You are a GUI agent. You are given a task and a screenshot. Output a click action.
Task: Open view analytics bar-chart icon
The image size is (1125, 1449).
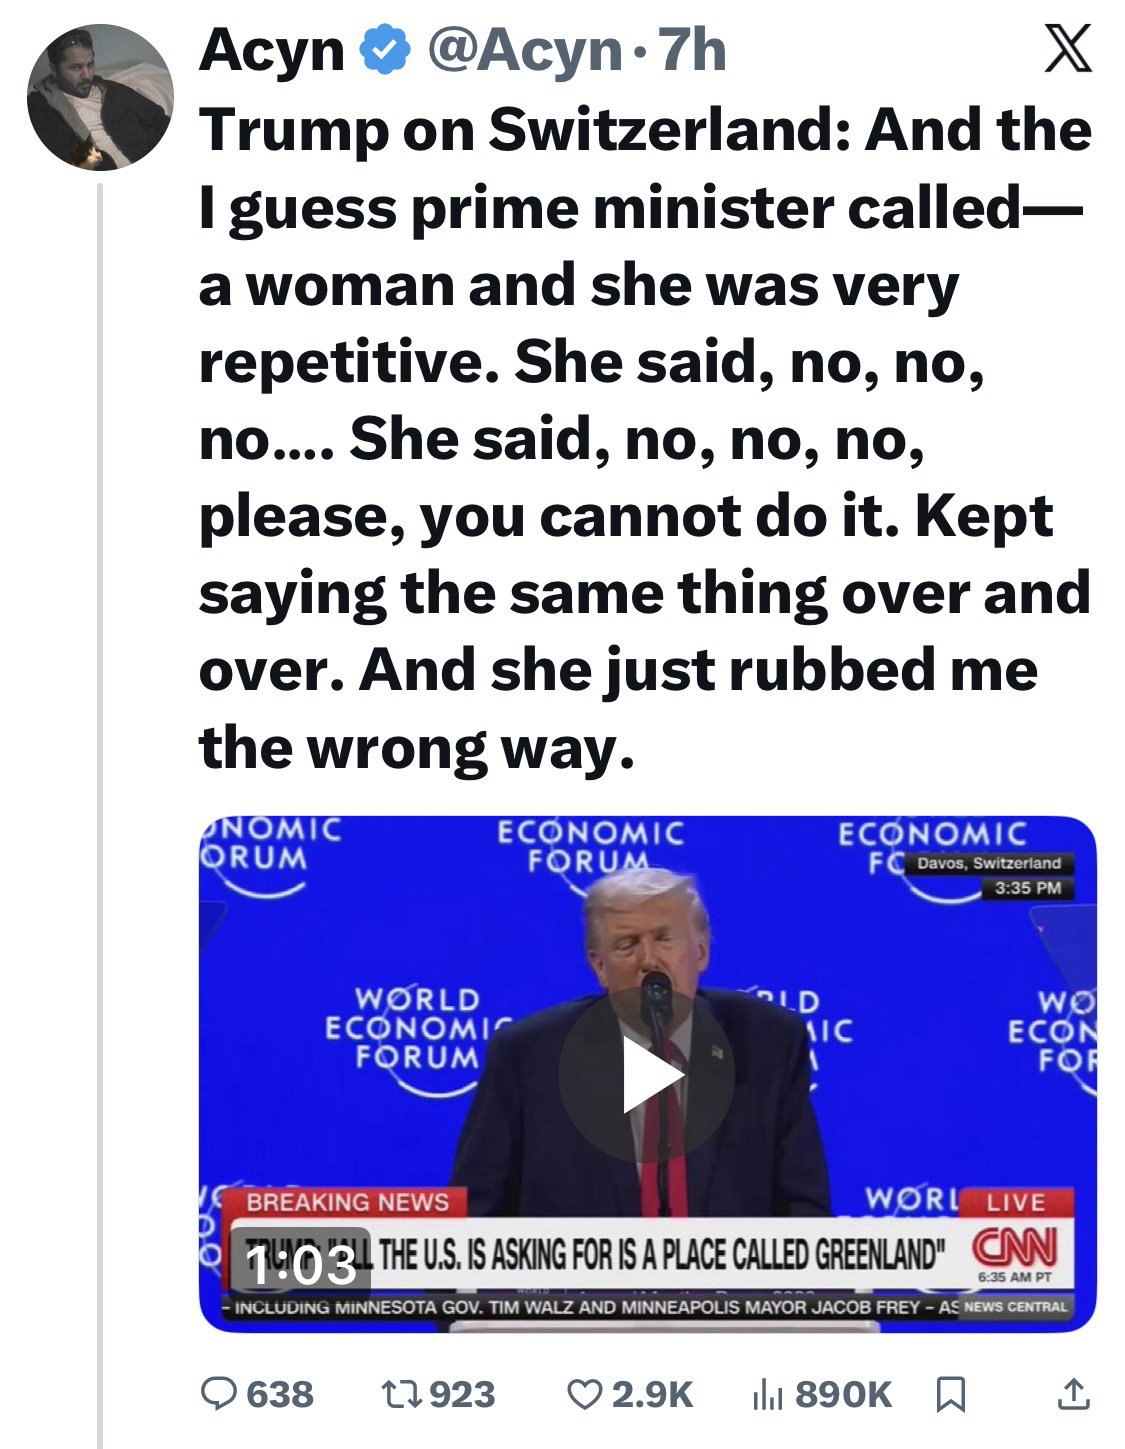coord(767,1393)
